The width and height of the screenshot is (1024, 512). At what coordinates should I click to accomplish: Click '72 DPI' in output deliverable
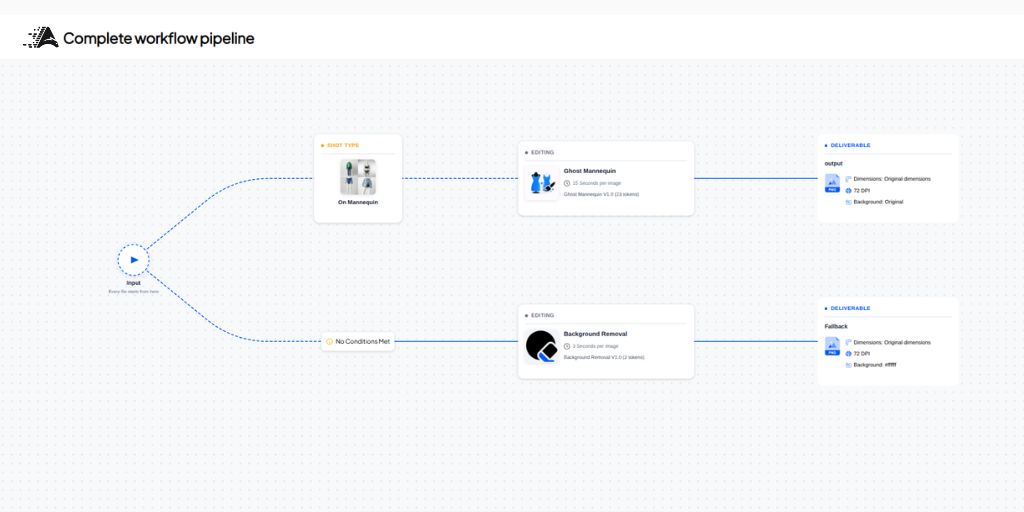(862, 191)
